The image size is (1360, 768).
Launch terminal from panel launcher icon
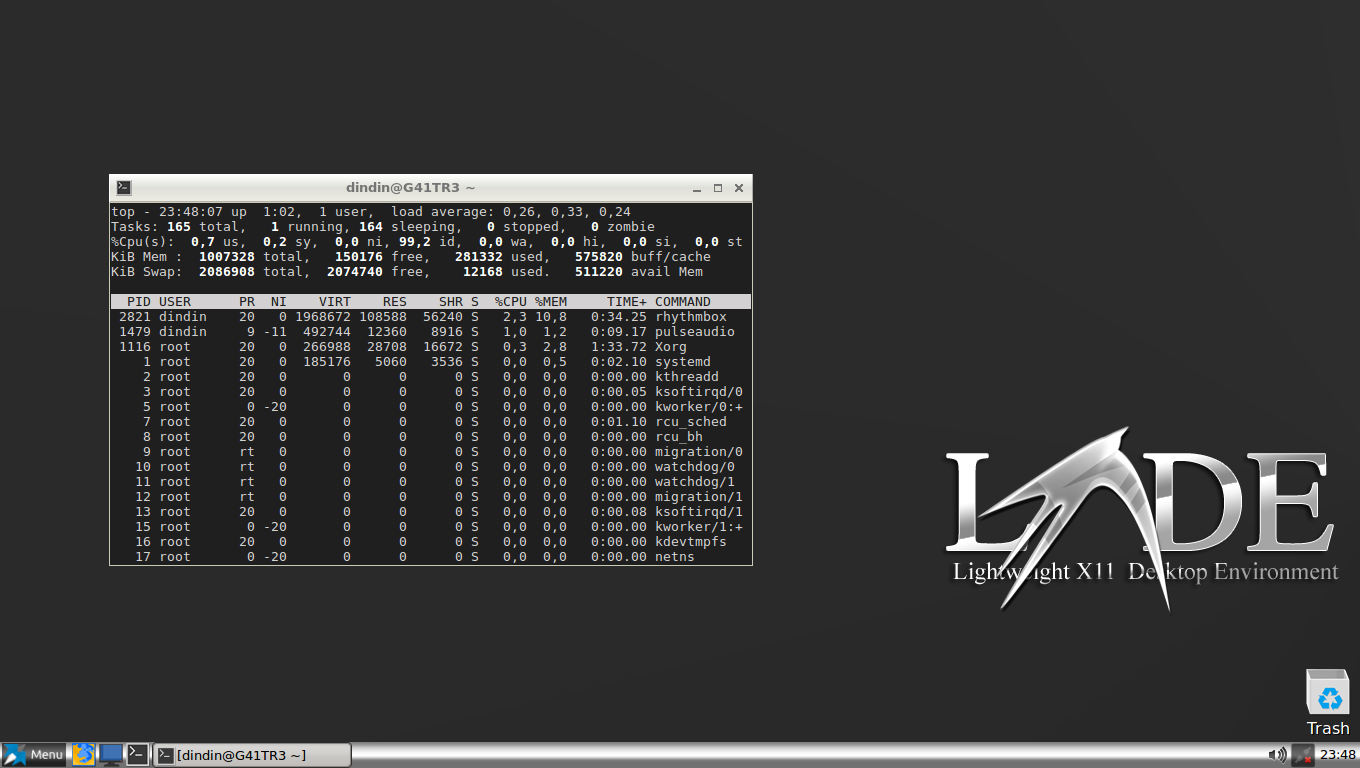pyautogui.click(x=137, y=755)
